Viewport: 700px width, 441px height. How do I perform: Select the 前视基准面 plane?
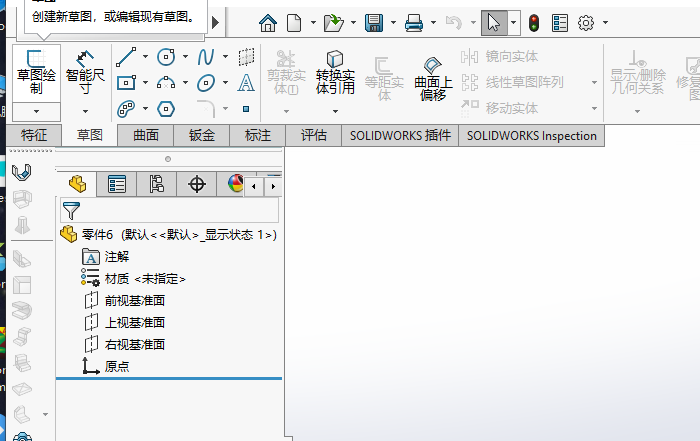tap(125, 300)
